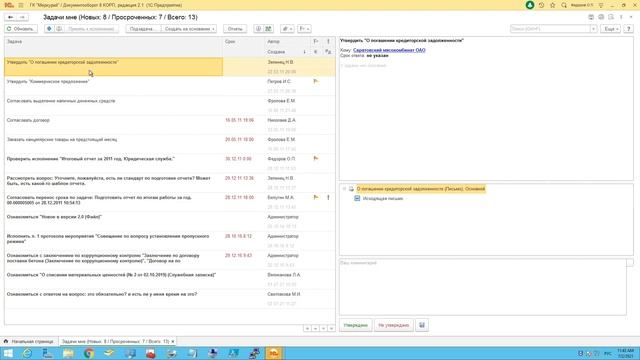Viewport: 640px width, 360px height.
Task: Click the save icon at form top right
Action: point(591,17)
